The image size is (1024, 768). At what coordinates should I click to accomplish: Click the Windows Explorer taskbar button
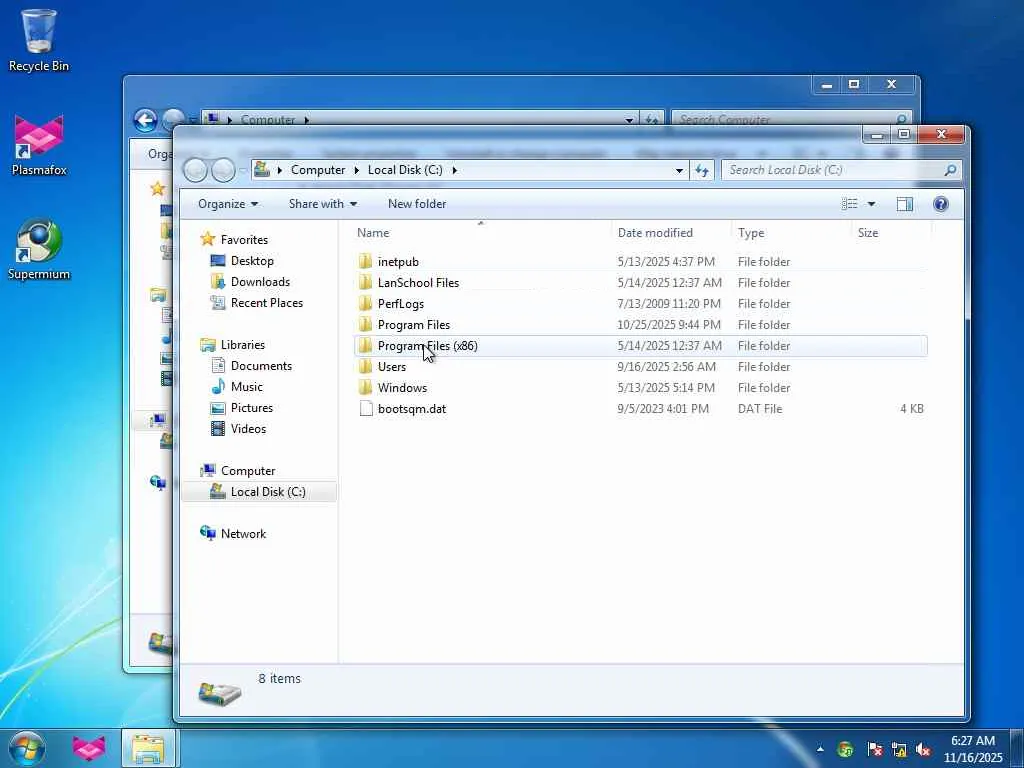tap(148, 748)
